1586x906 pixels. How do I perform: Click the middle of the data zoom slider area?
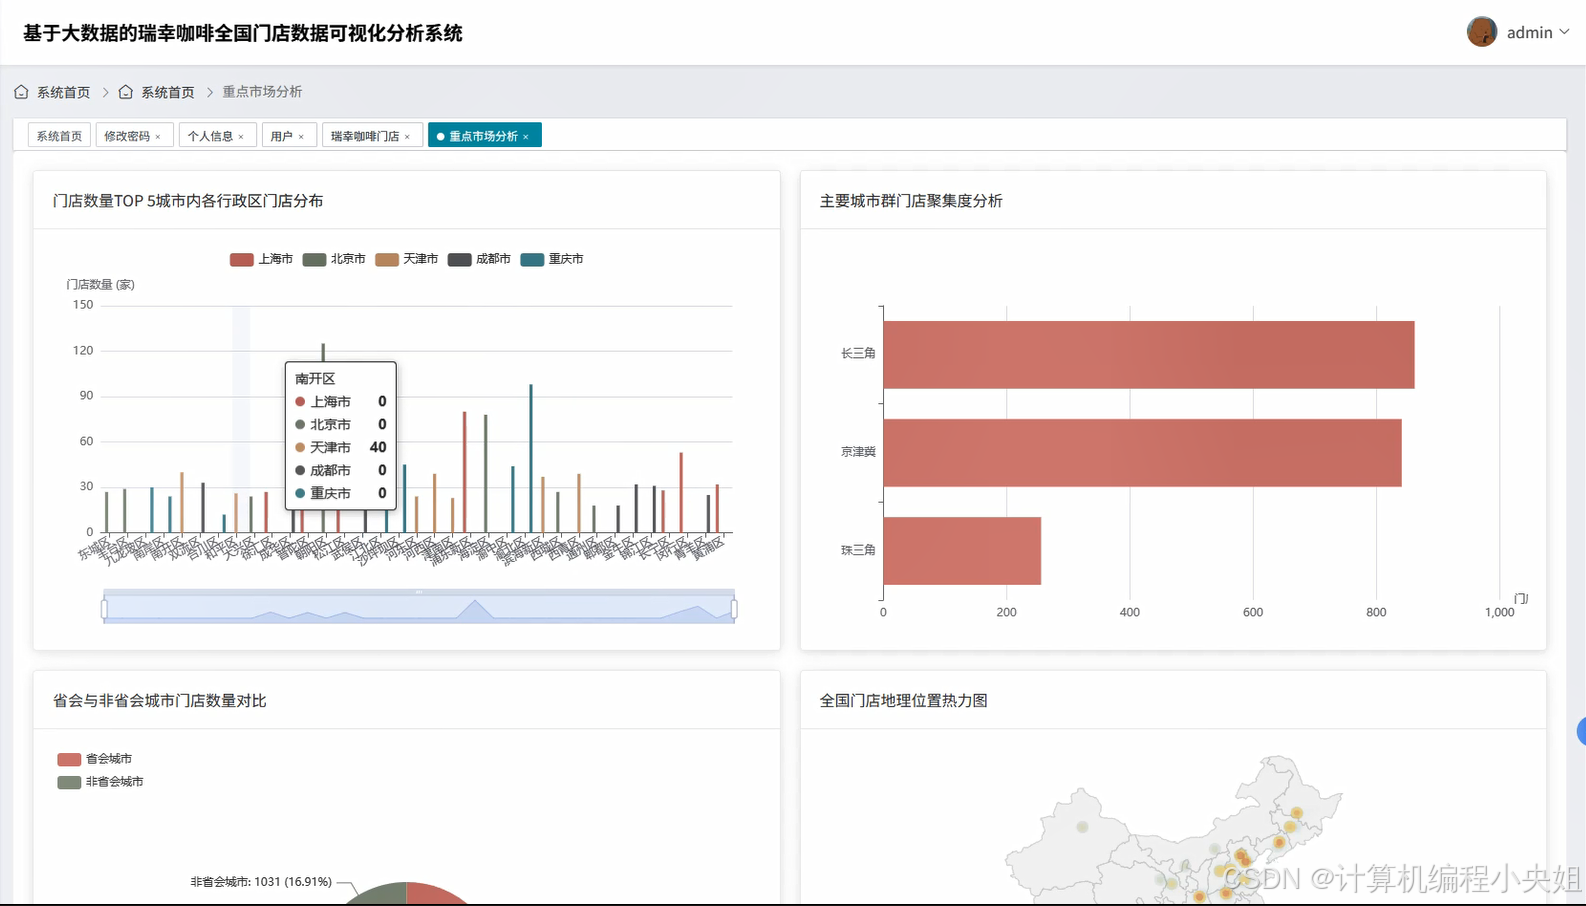pyautogui.click(x=419, y=609)
